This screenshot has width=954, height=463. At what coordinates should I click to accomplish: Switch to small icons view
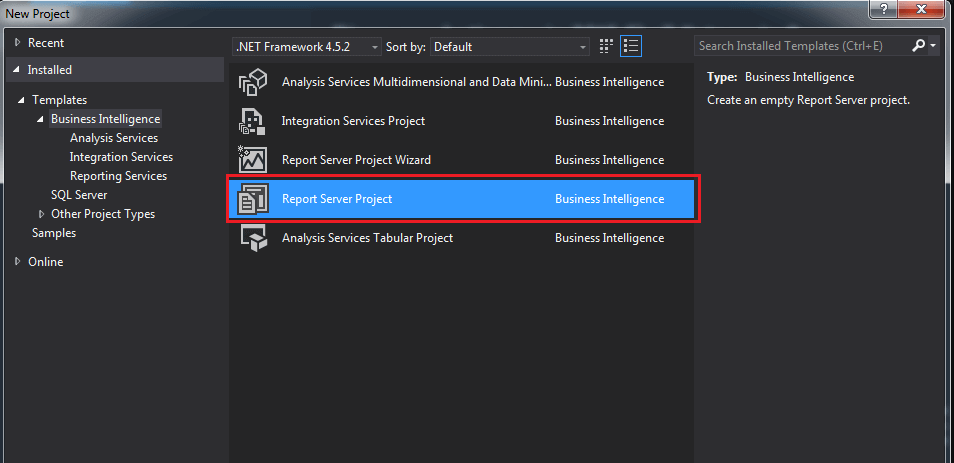coord(605,46)
